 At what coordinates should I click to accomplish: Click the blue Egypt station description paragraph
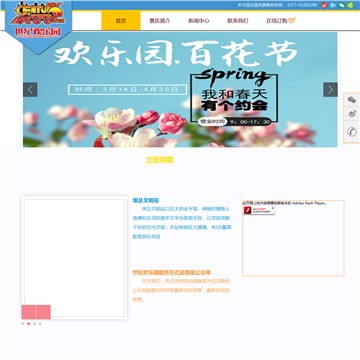coord(182,223)
